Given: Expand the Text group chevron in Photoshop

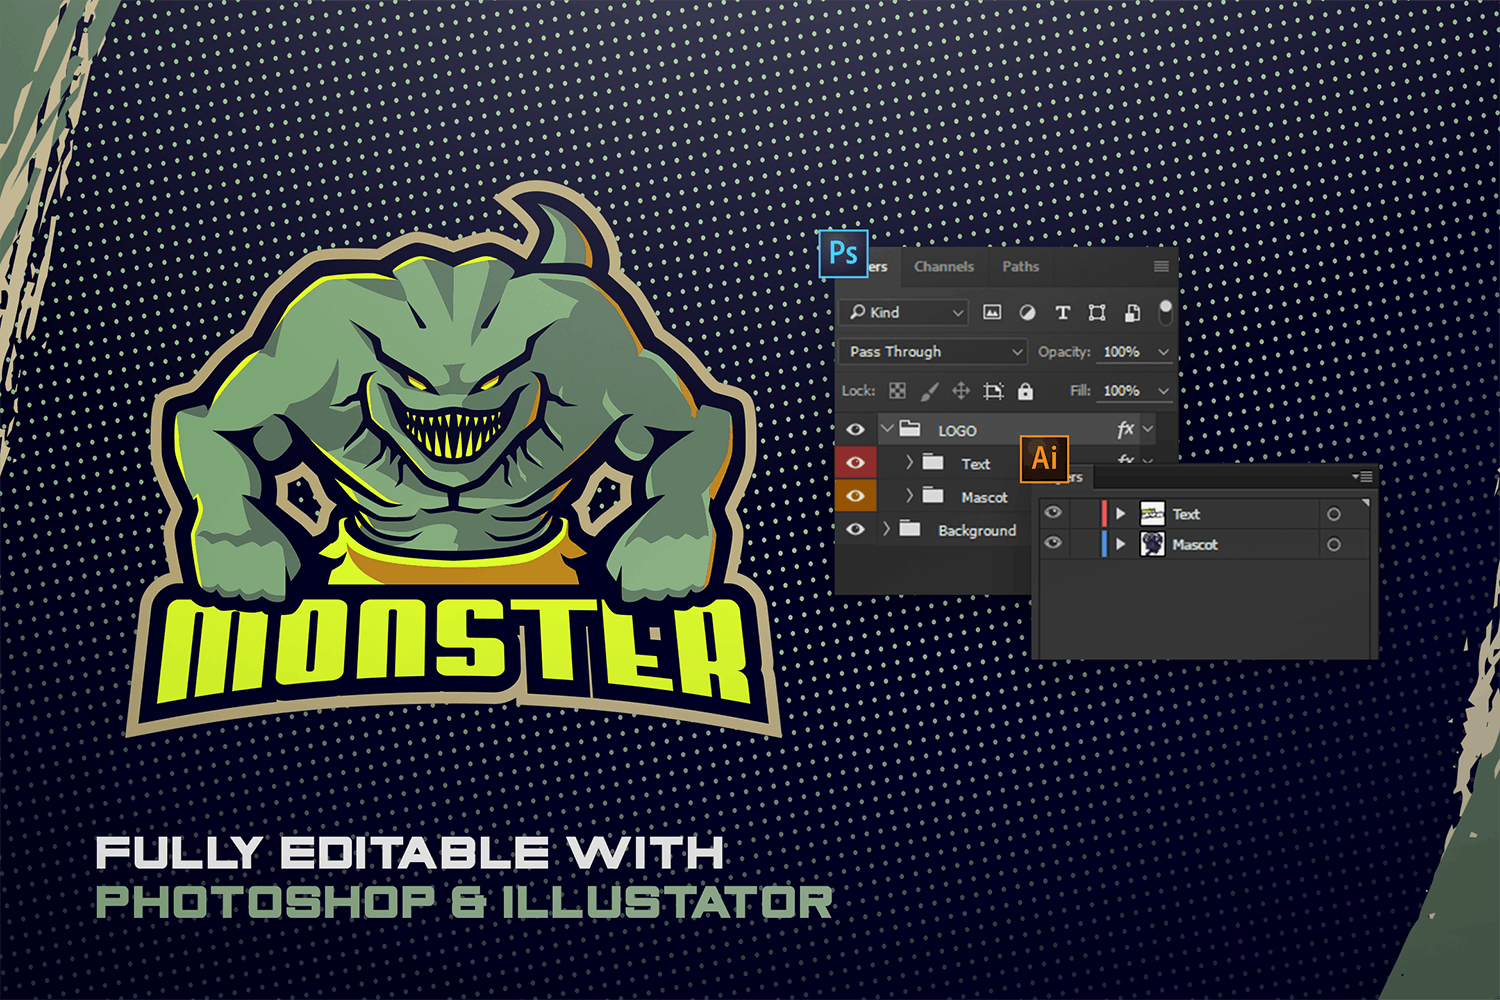Looking at the screenshot, I should 909,462.
